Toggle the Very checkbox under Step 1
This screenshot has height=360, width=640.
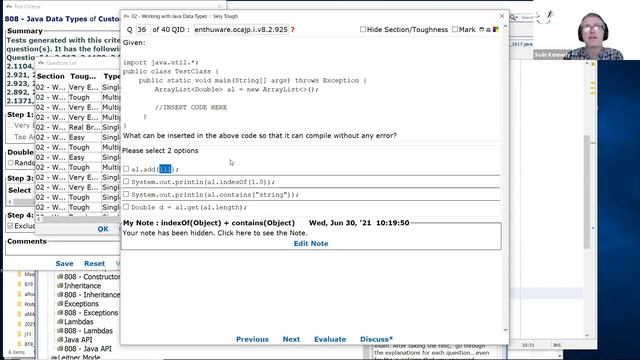10,125
